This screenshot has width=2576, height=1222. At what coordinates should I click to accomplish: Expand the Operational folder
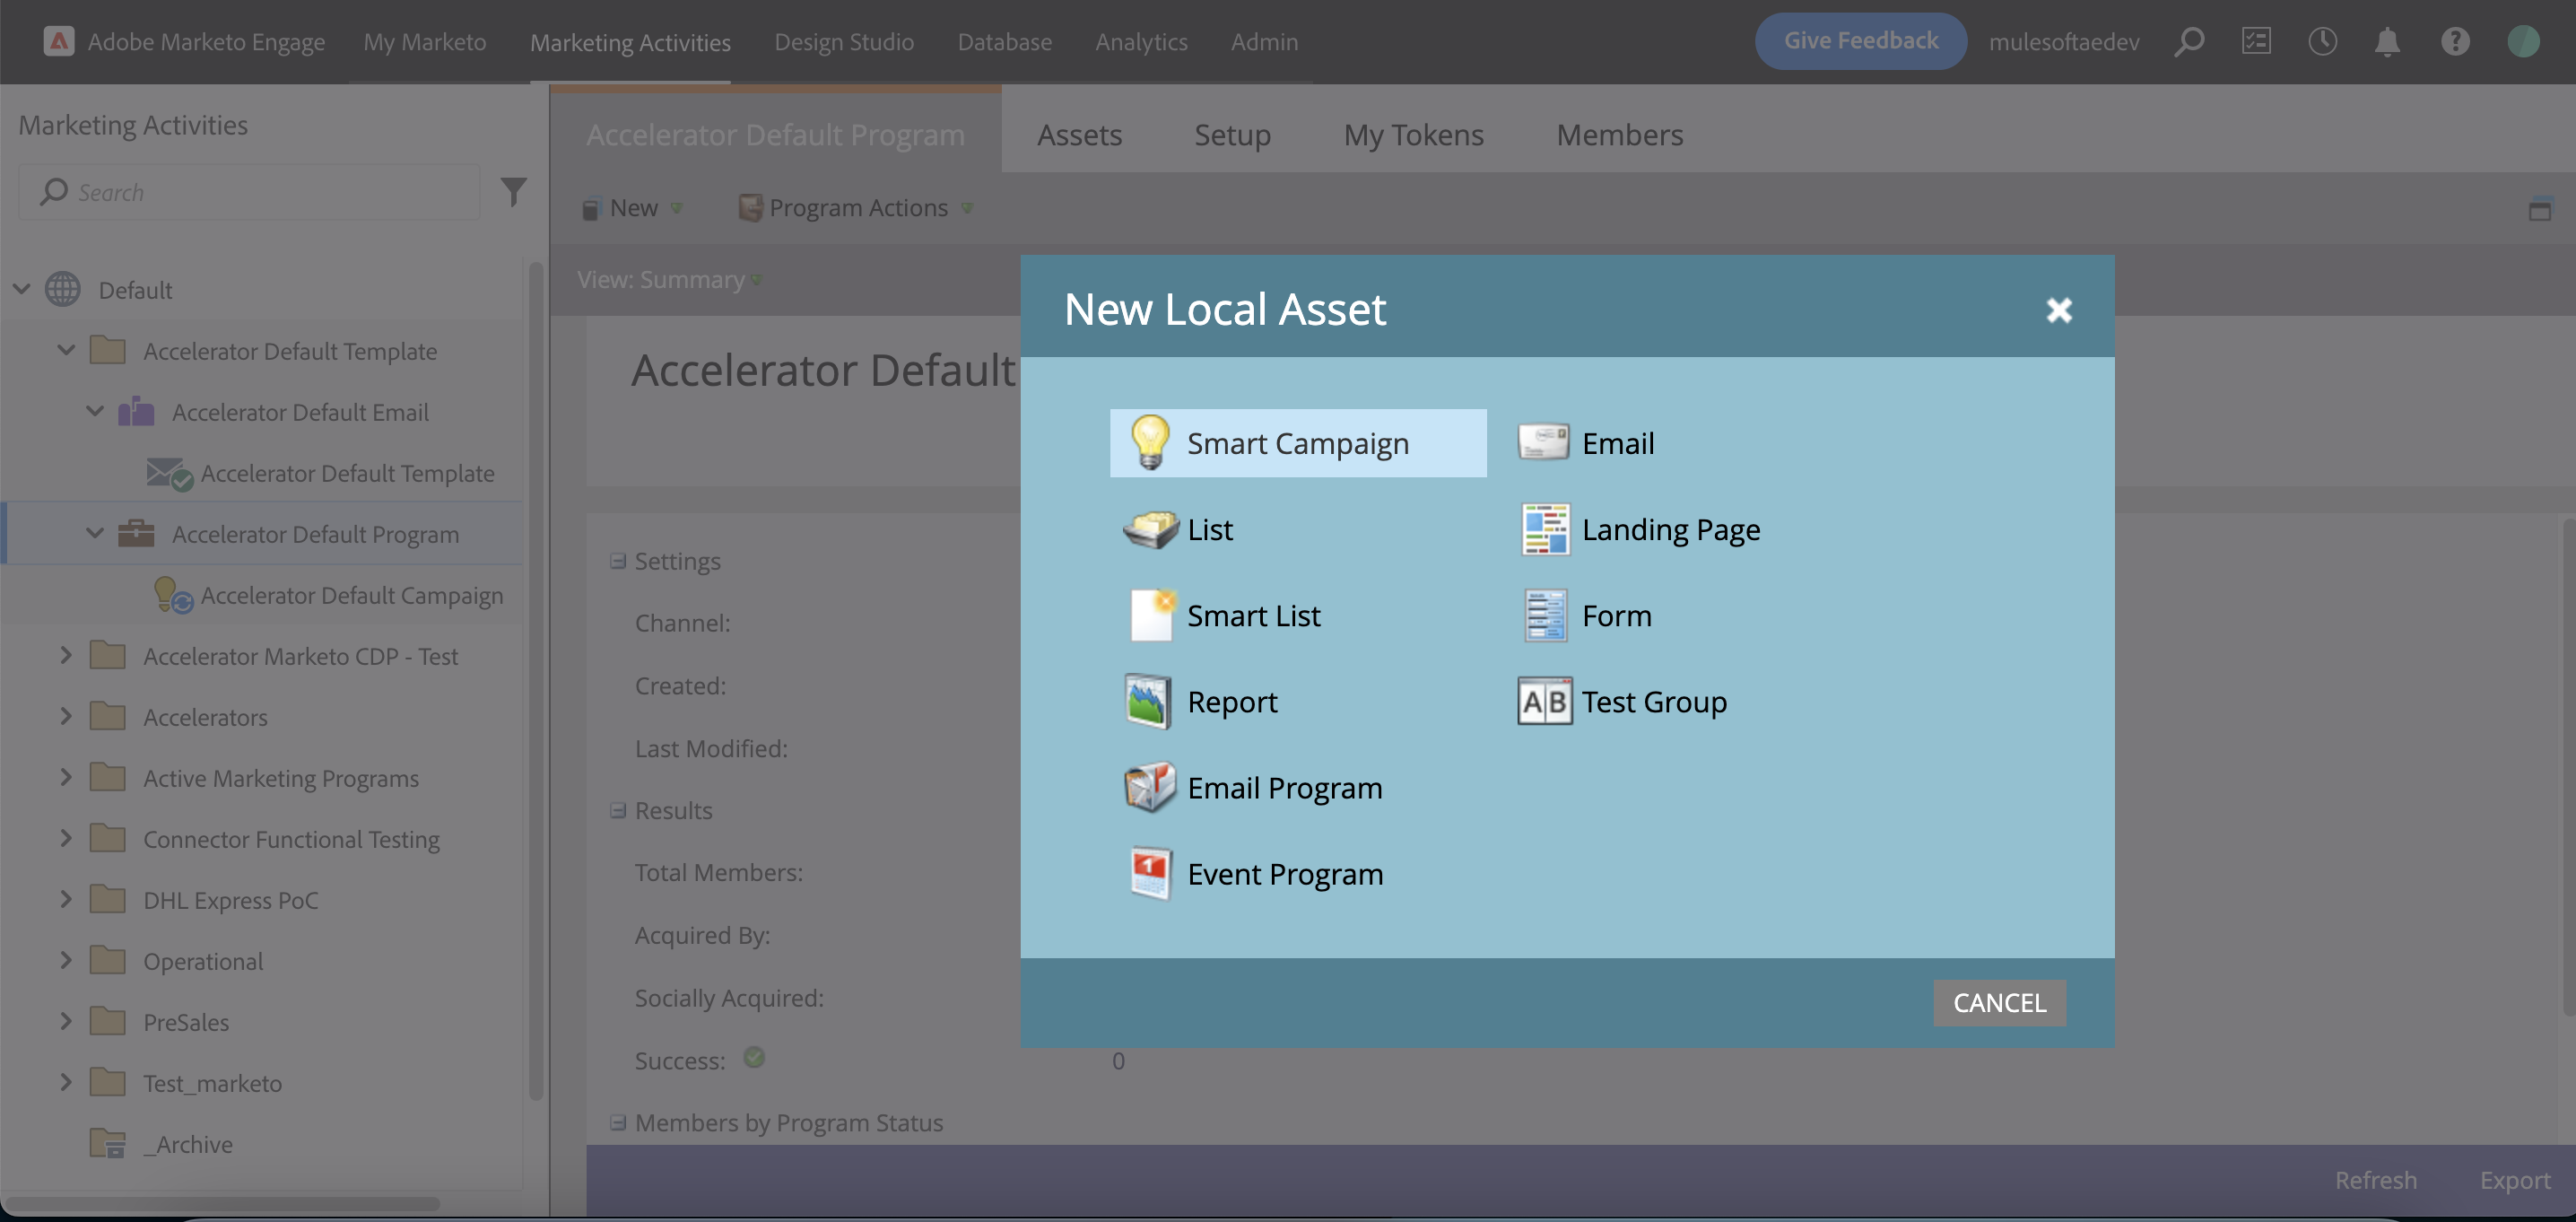(x=66, y=960)
